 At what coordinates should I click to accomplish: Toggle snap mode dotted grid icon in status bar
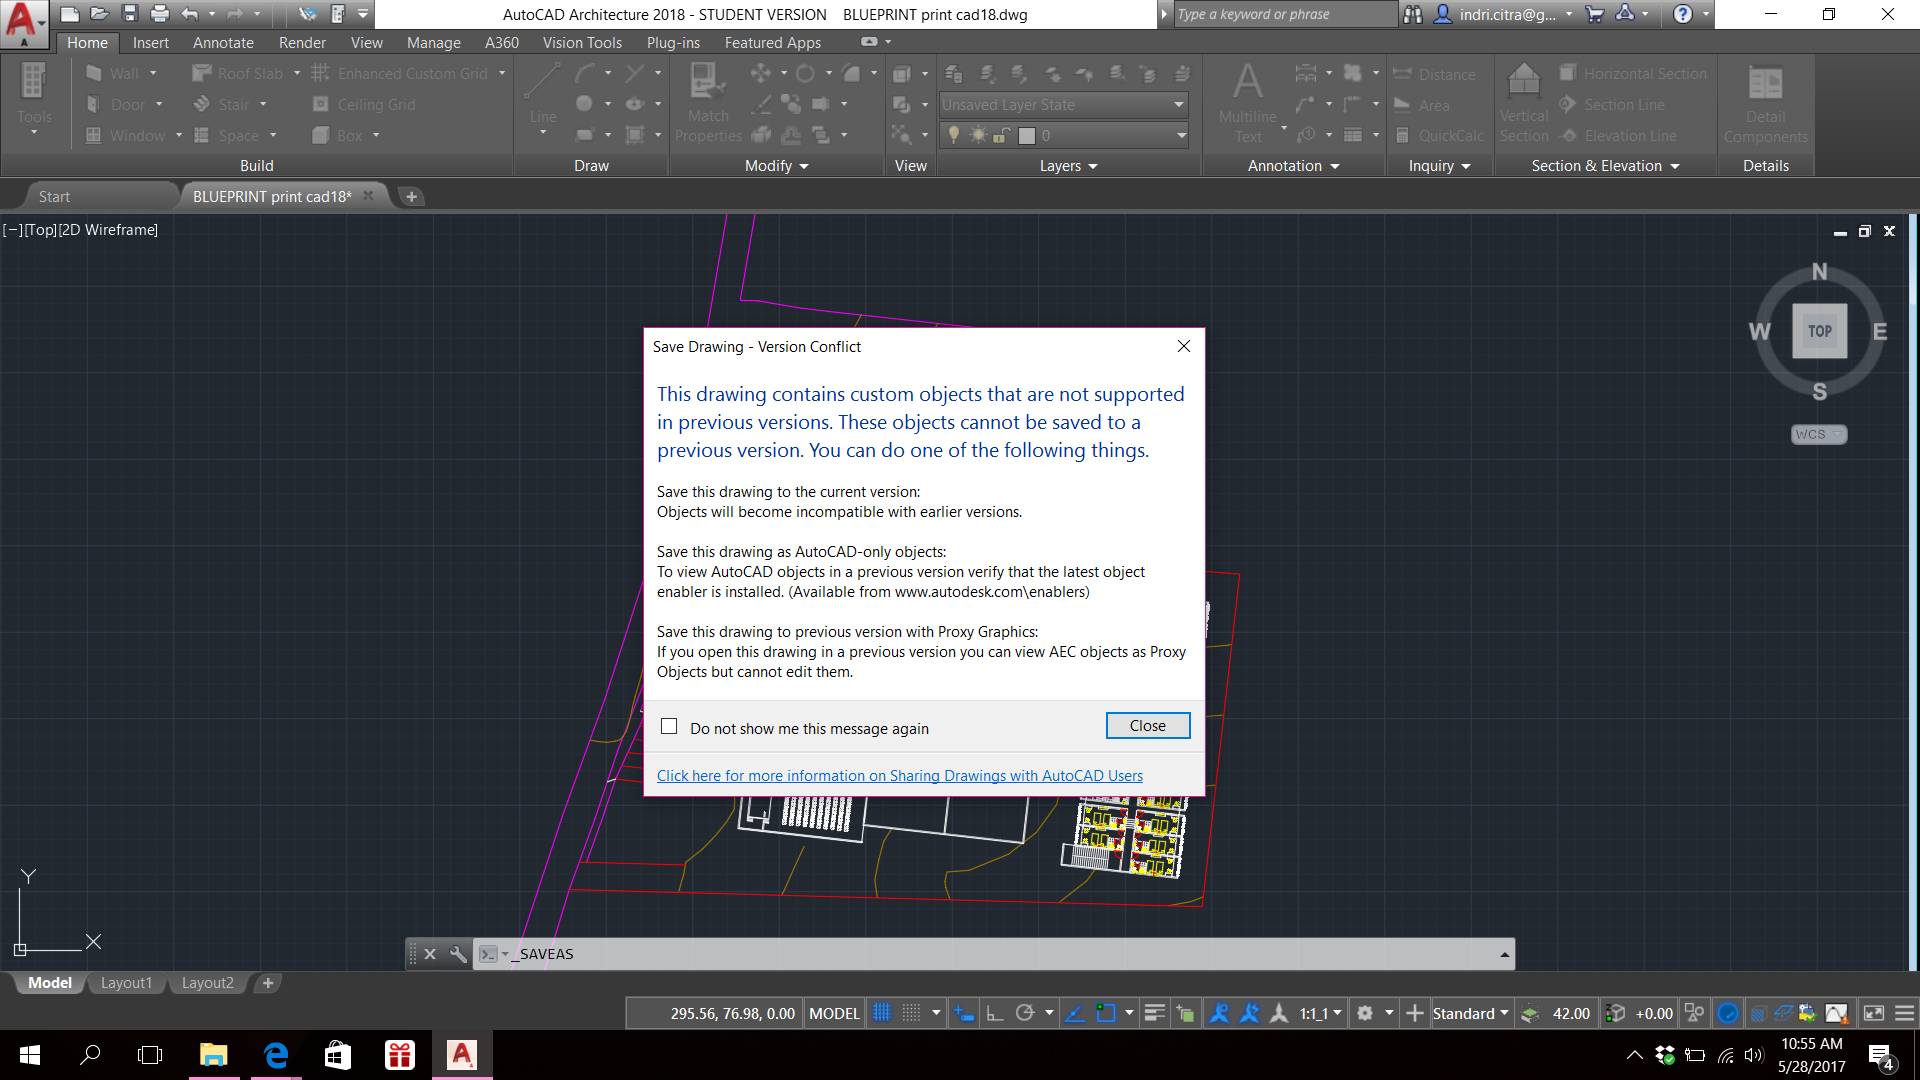(x=911, y=1013)
